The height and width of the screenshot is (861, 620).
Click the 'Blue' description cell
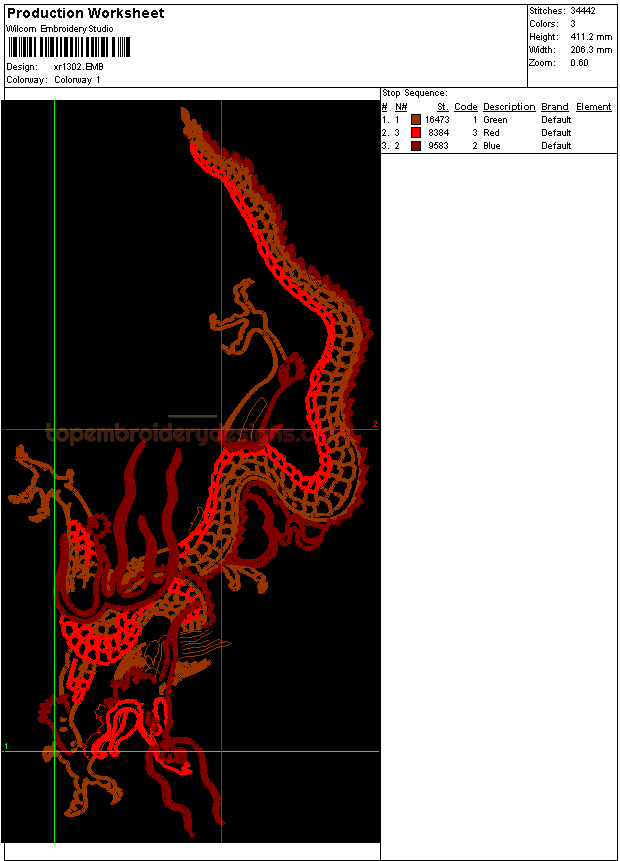[492, 146]
